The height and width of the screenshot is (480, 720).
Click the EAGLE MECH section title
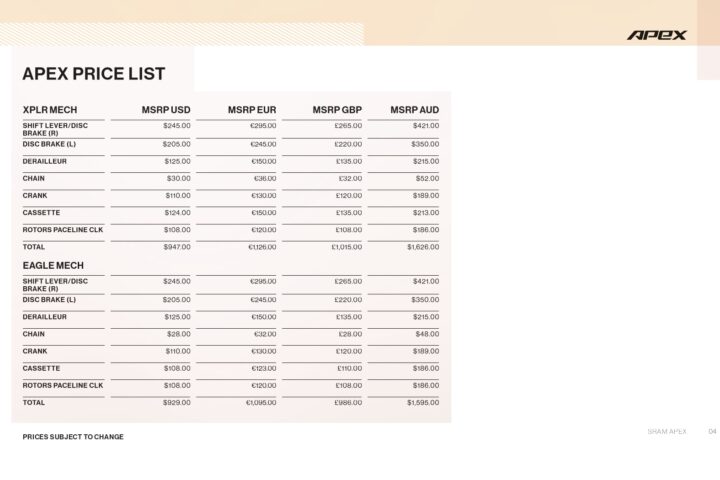(x=52, y=265)
